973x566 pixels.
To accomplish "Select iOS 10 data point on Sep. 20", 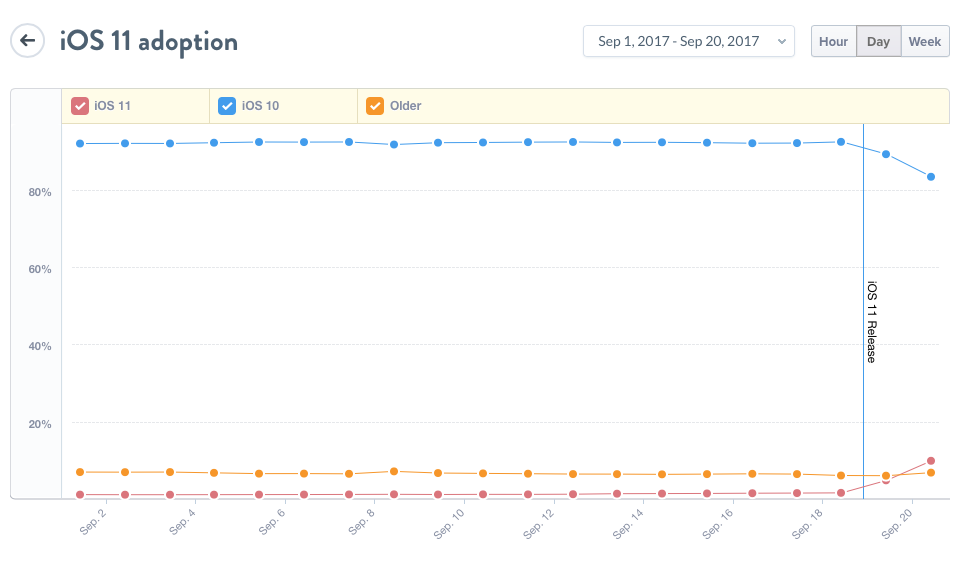I will [x=931, y=177].
